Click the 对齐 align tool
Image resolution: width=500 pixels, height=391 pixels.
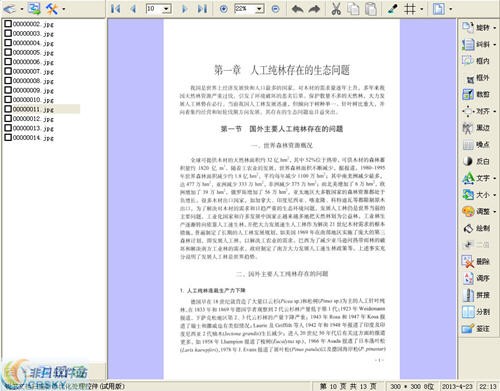pos(476,111)
